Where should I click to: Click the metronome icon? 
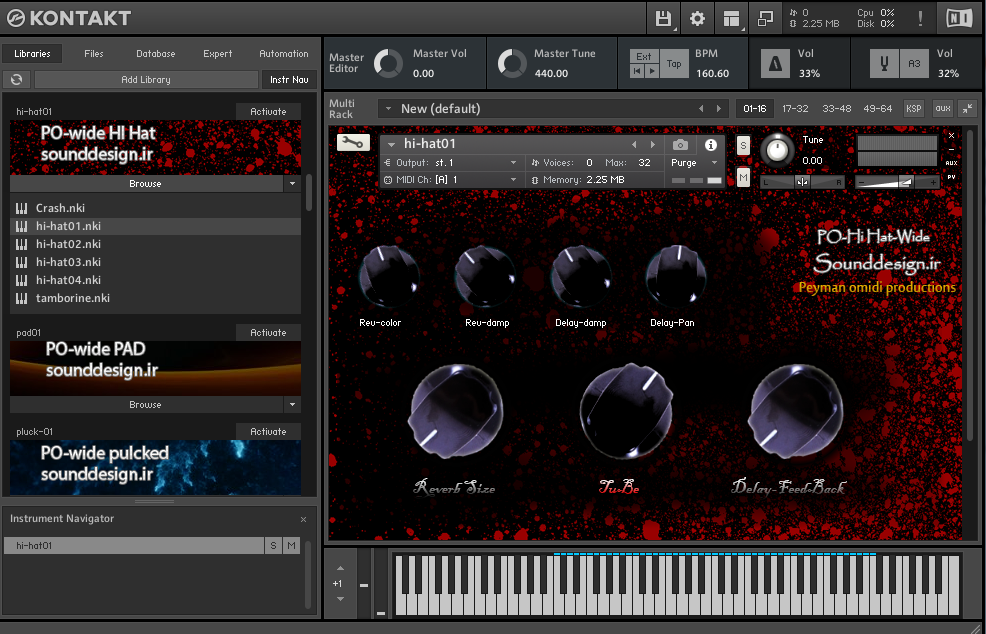775,64
